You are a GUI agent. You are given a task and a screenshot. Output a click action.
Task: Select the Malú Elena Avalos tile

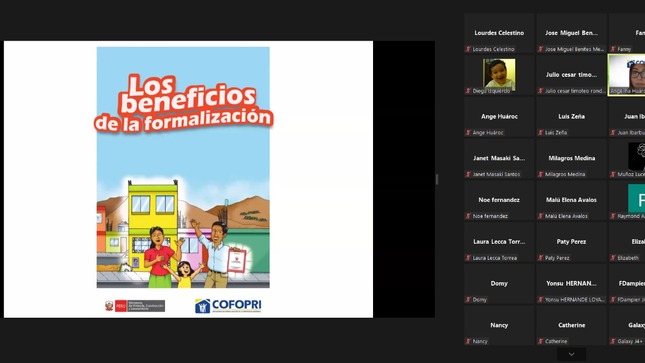click(571, 200)
